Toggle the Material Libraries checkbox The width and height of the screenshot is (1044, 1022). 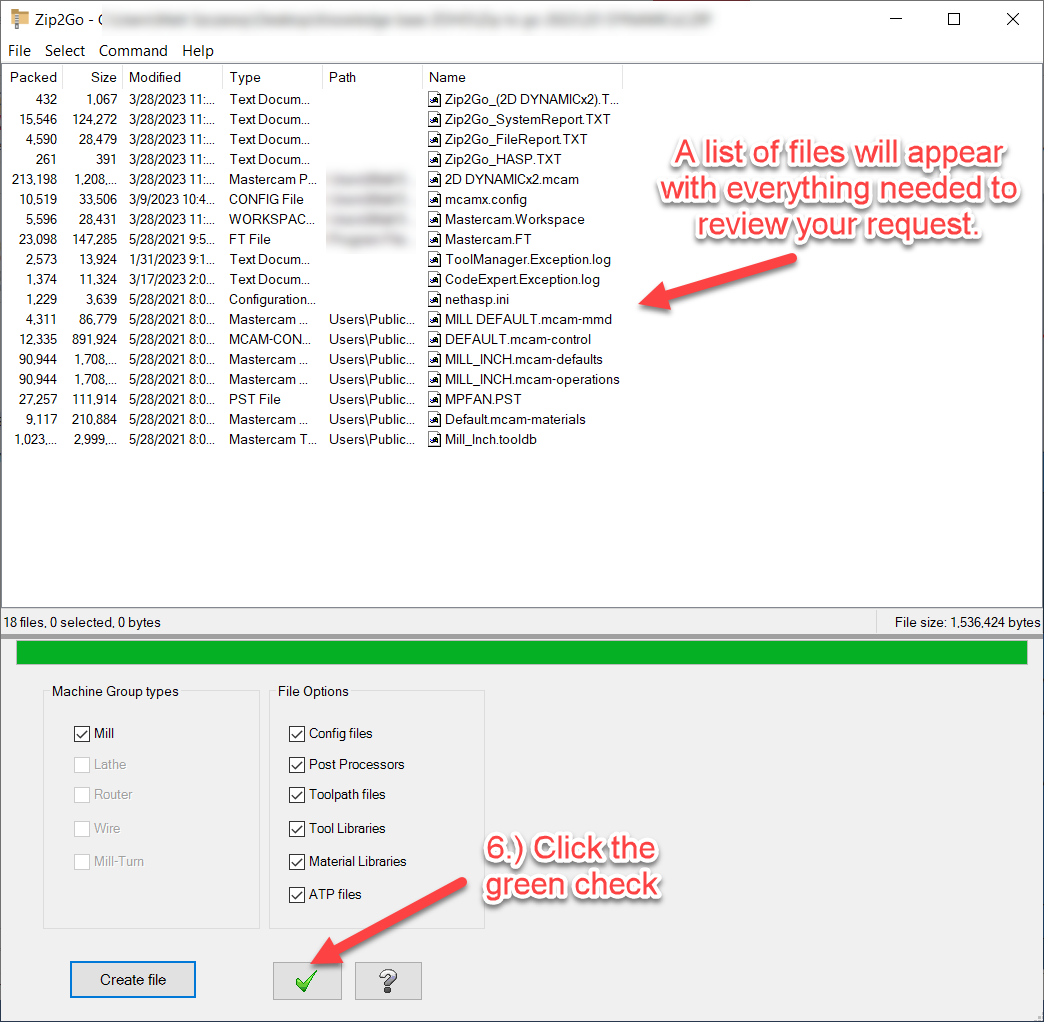coord(297,862)
